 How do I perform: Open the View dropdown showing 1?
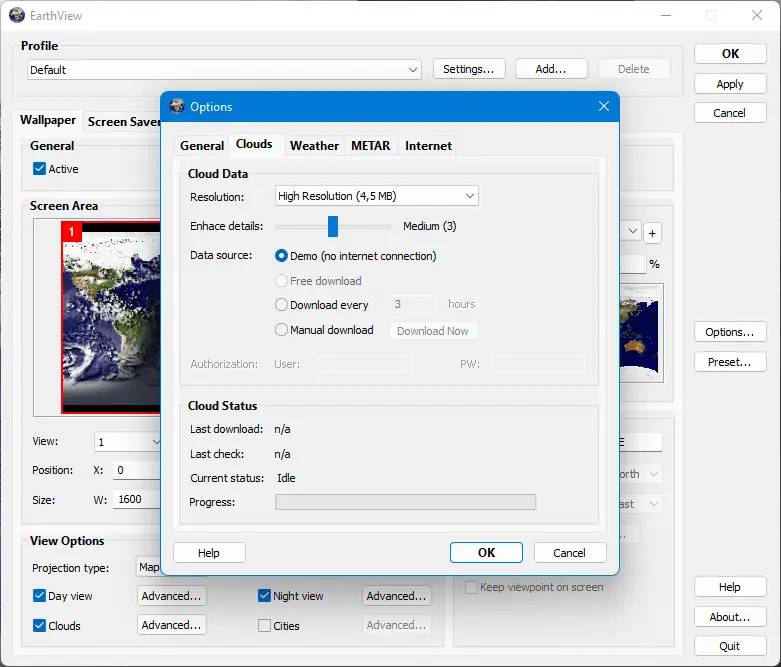pos(128,442)
